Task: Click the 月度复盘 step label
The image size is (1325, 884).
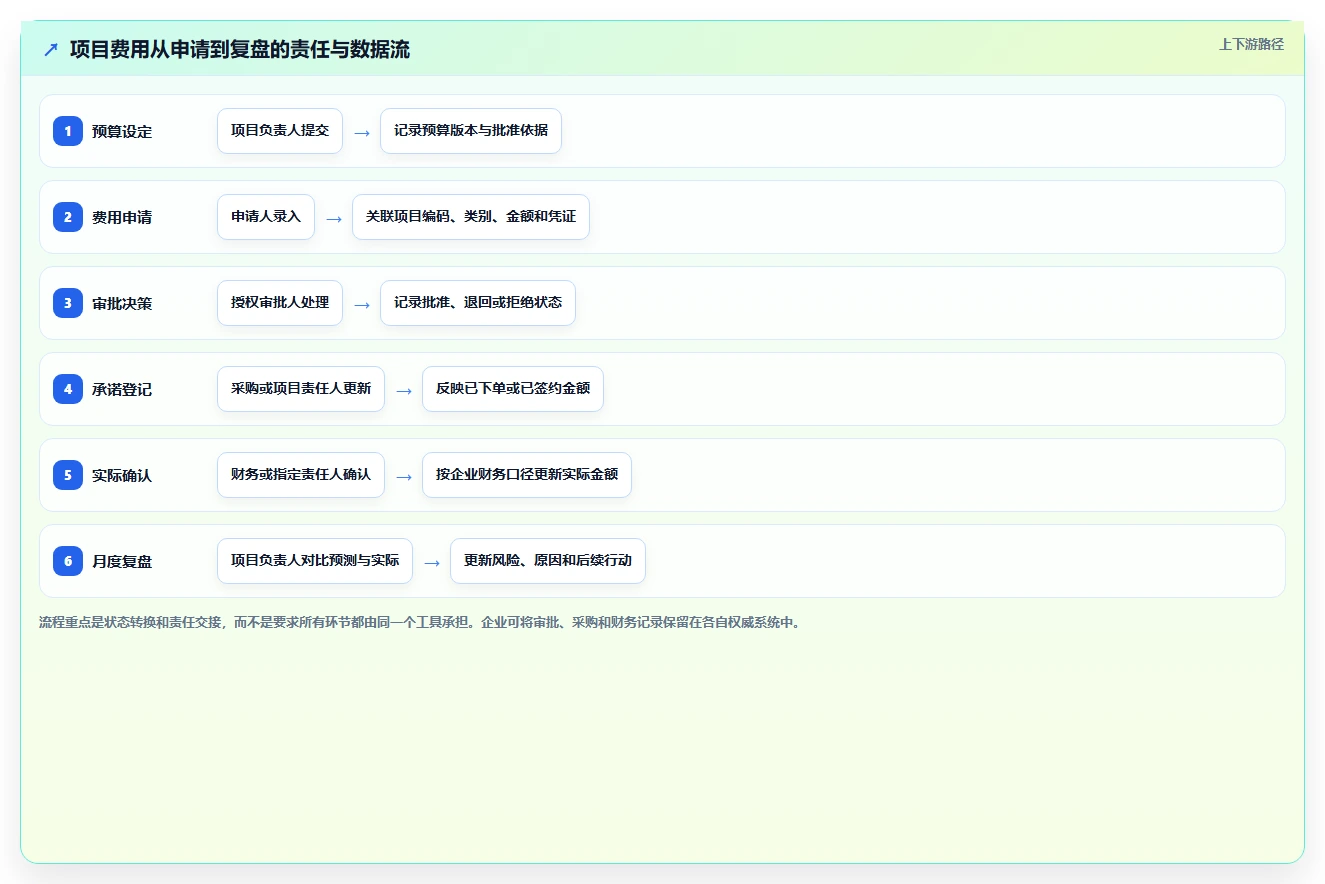Action: click(122, 562)
